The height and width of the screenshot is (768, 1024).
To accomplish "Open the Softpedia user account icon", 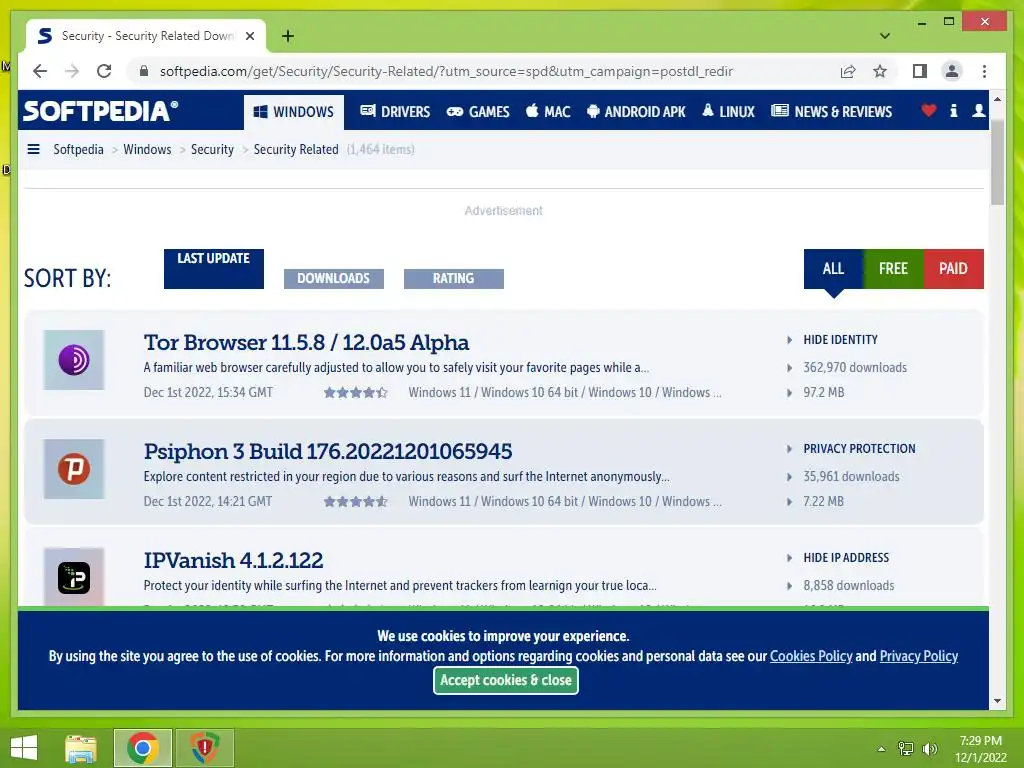I will 978,110.
